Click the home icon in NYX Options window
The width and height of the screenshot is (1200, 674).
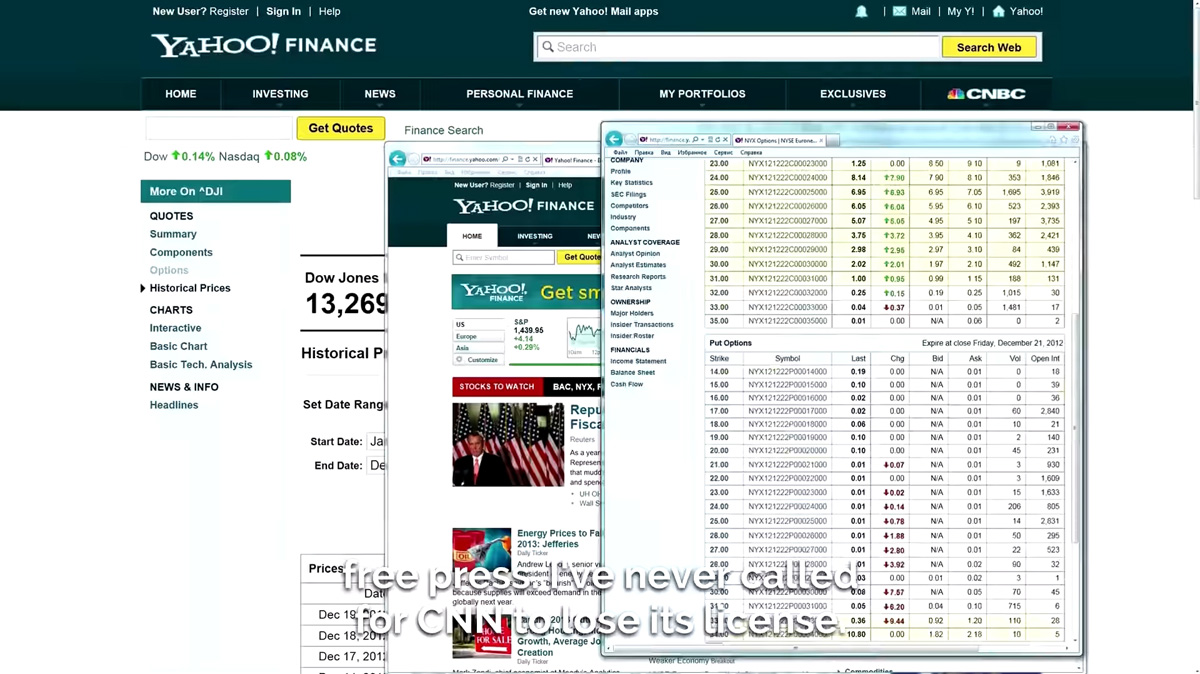pyautogui.click(x=1052, y=140)
